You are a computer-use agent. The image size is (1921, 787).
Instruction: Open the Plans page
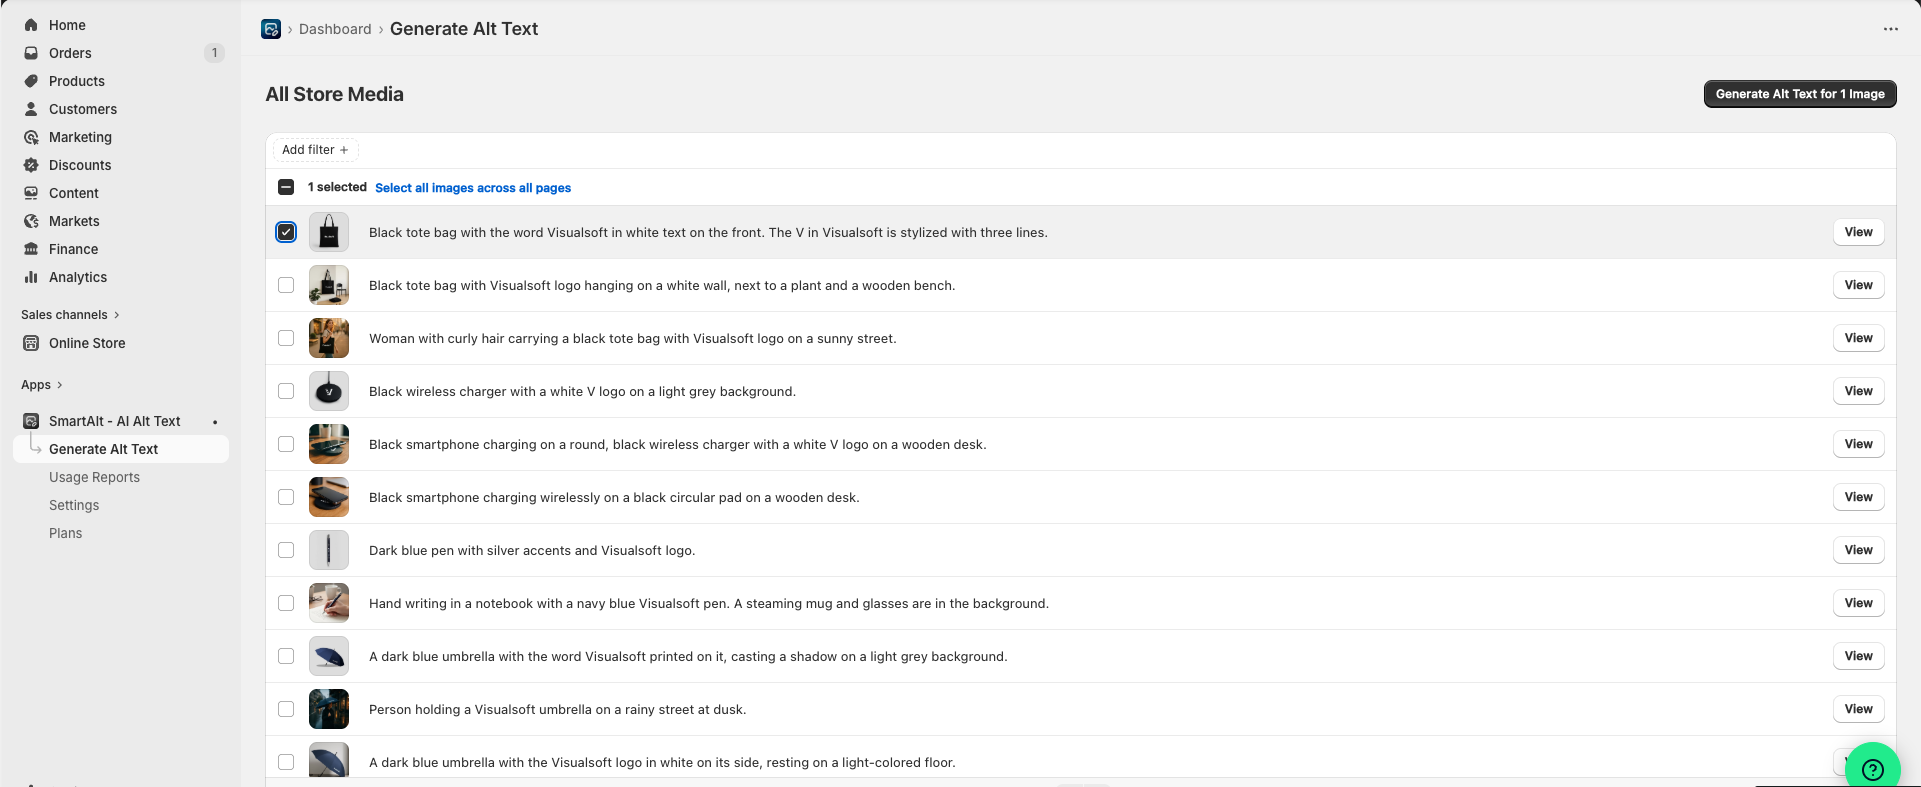tap(66, 533)
